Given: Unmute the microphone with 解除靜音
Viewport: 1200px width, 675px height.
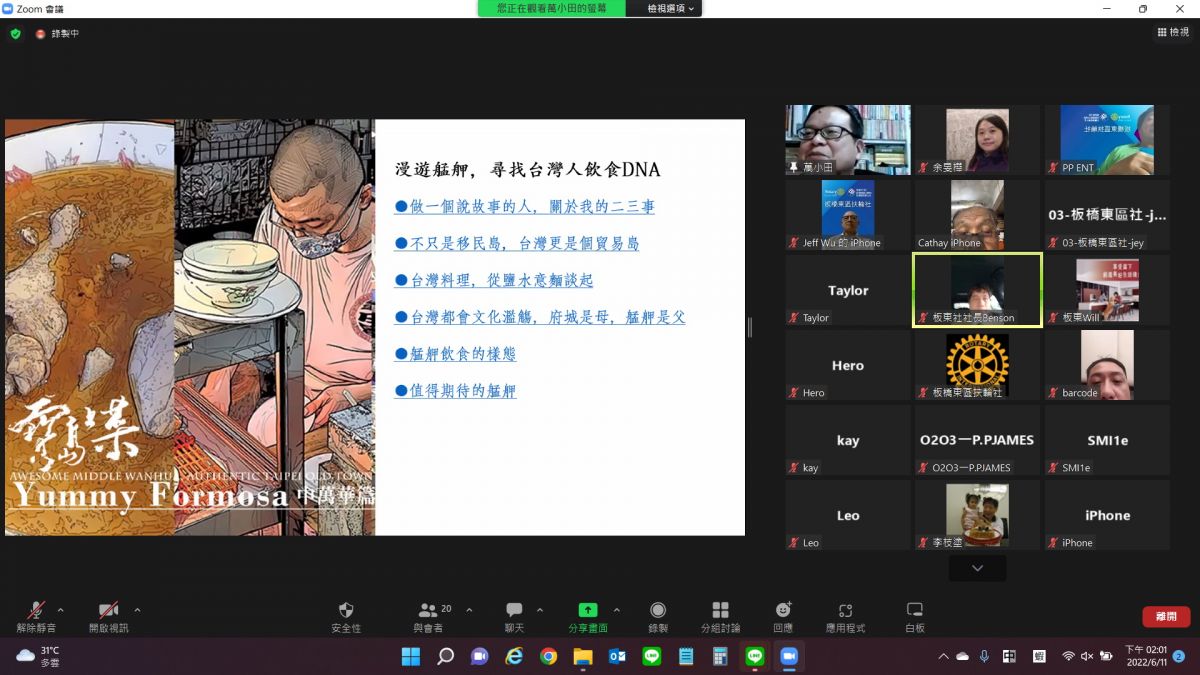Looking at the screenshot, I should 36,617.
